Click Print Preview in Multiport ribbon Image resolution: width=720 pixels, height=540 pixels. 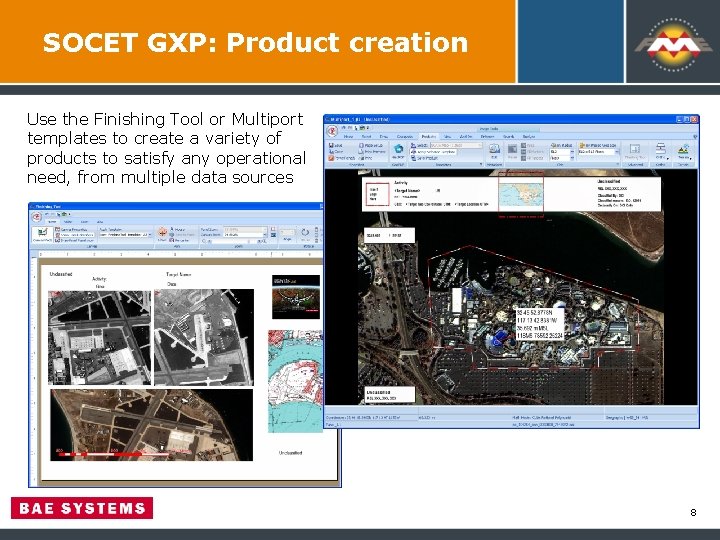pos(372,152)
